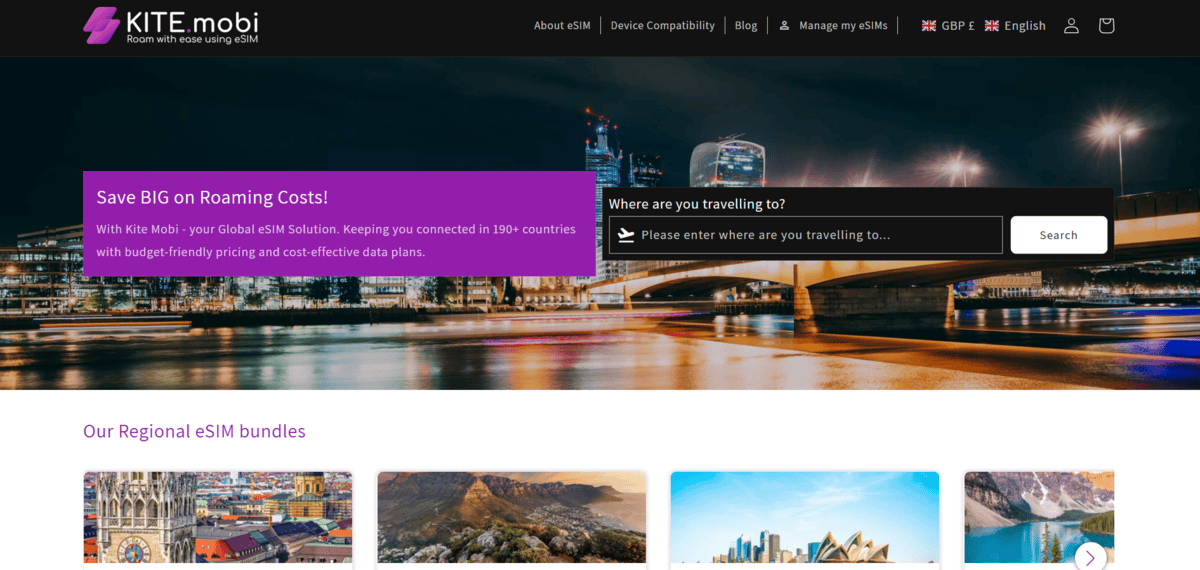Click the KITE.mobi logo
This screenshot has height=570, width=1200.
pyautogui.click(x=170, y=26)
